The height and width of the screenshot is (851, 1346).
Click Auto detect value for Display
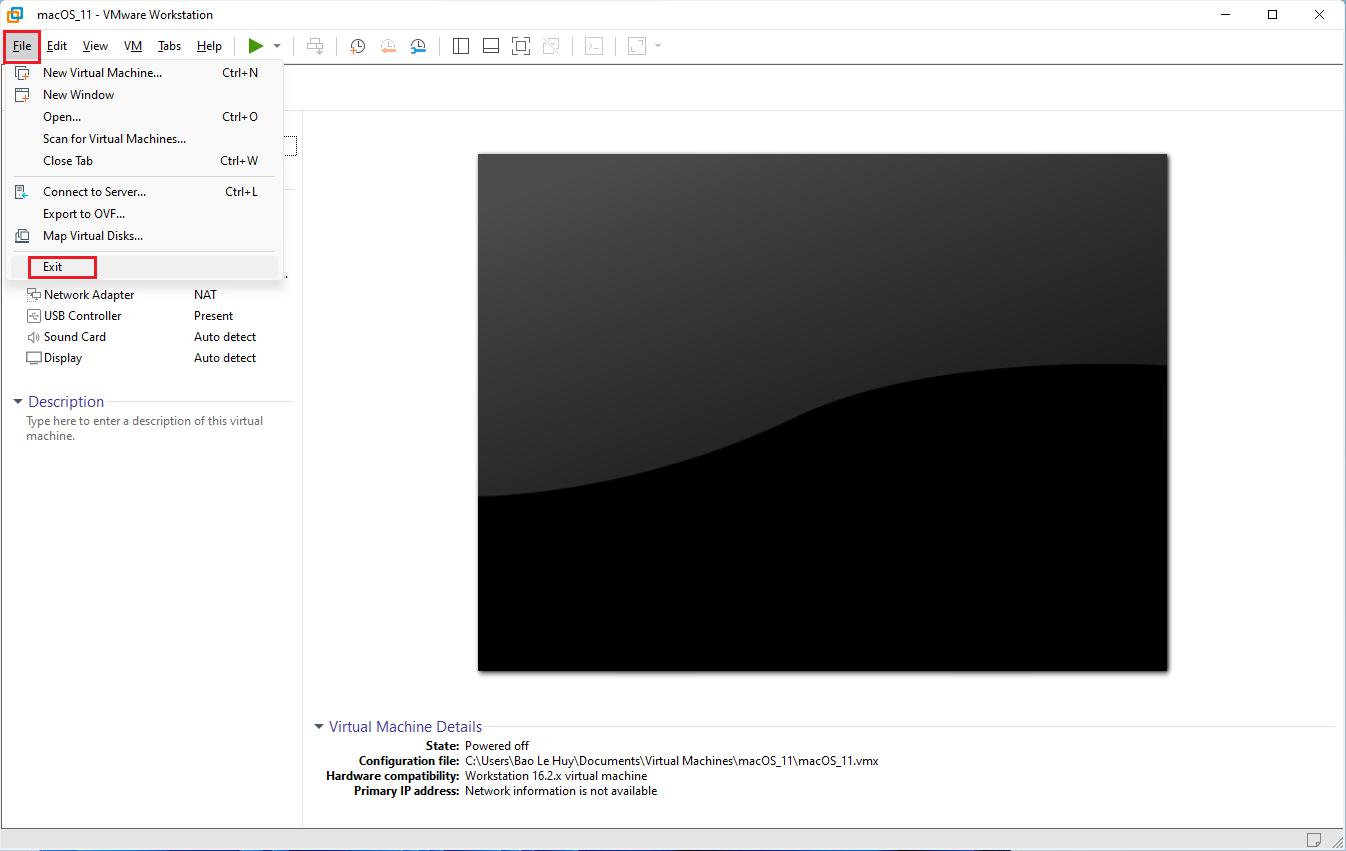225,358
